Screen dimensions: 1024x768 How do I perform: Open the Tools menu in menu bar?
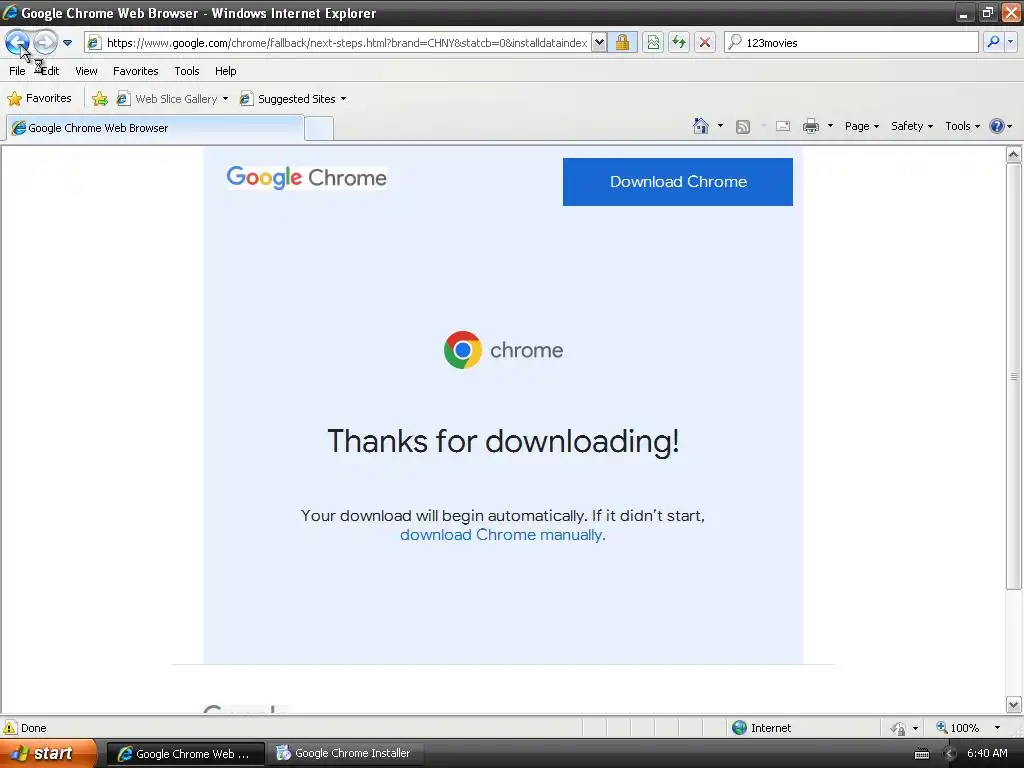pos(187,71)
